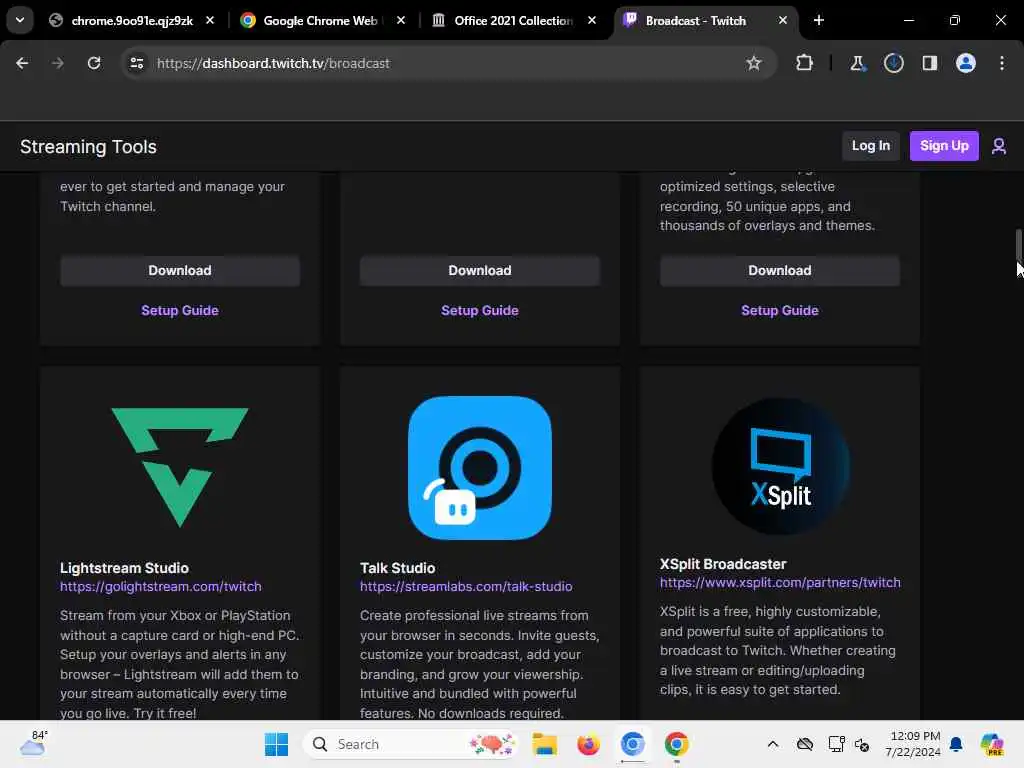
Task: Toggle the Chrome side panel icon
Action: click(x=929, y=63)
